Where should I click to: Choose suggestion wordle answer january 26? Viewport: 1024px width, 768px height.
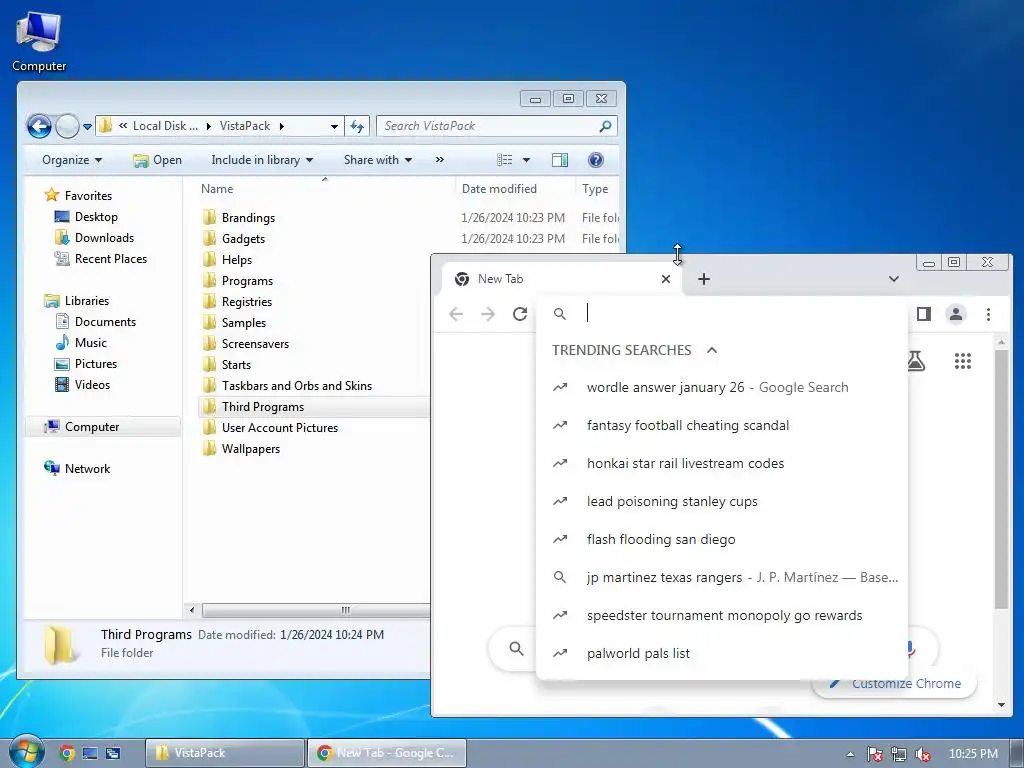coord(722,387)
